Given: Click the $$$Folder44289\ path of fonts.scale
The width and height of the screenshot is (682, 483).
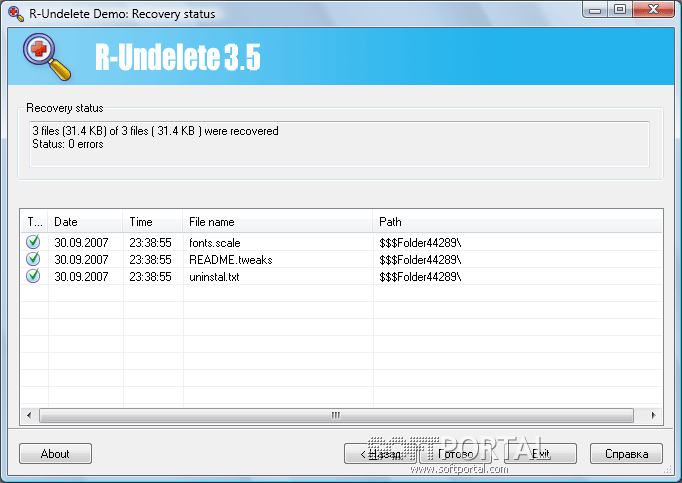Looking at the screenshot, I should click(420, 242).
